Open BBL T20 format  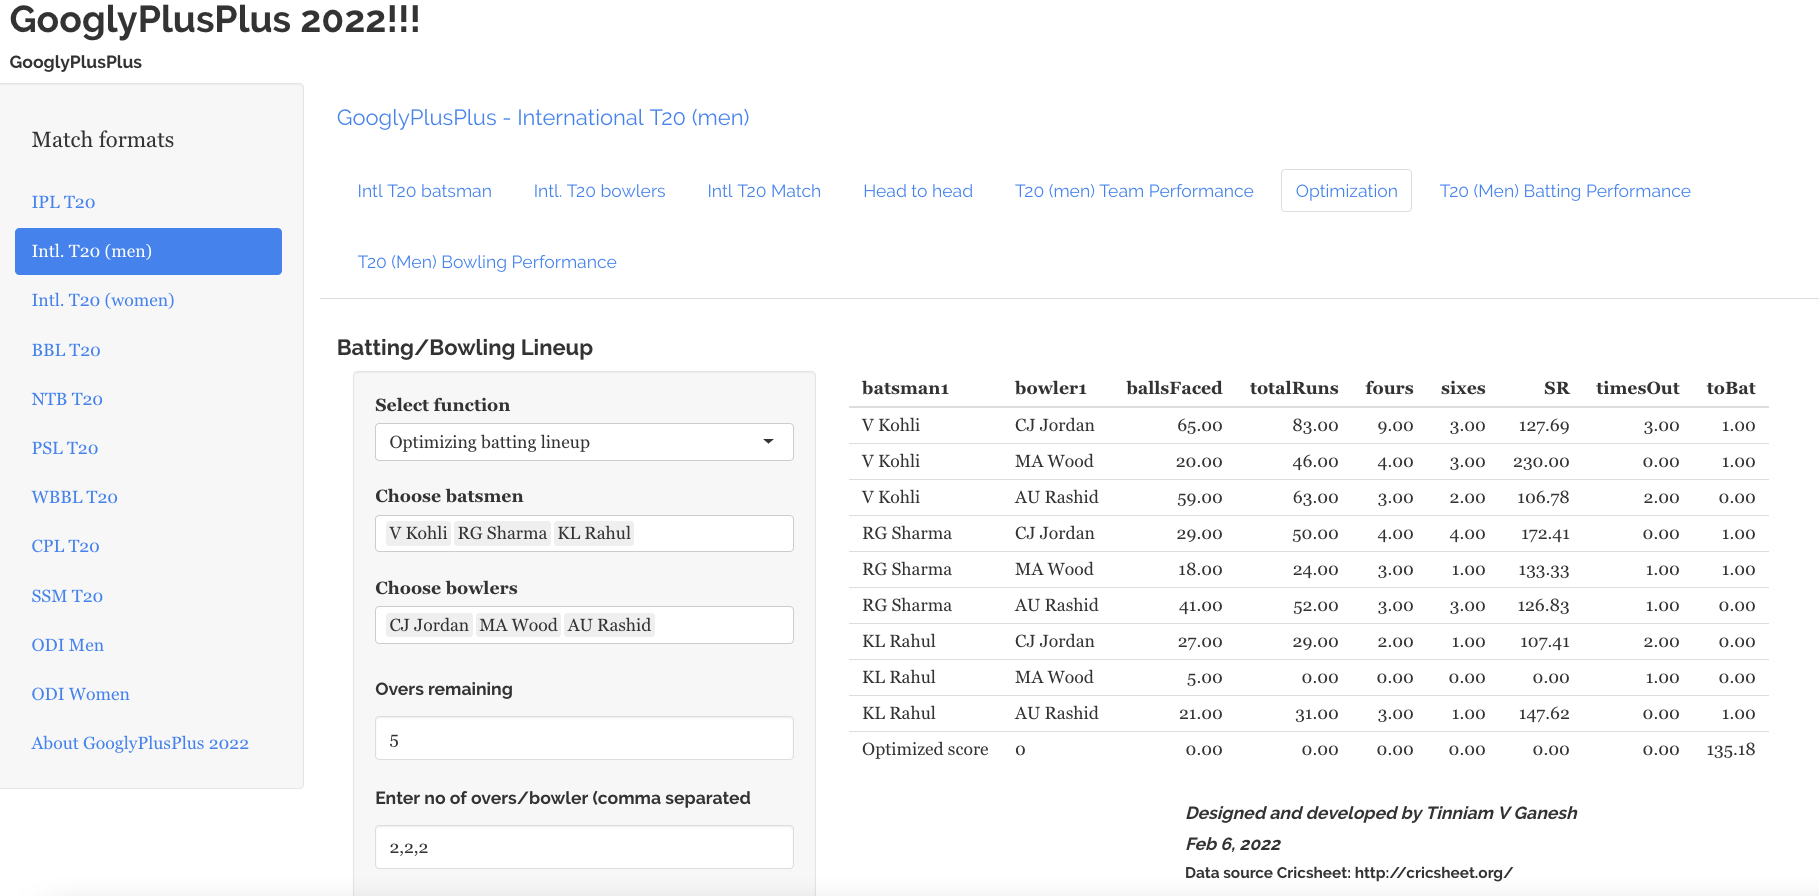pyautogui.click(x=66, y=350)
